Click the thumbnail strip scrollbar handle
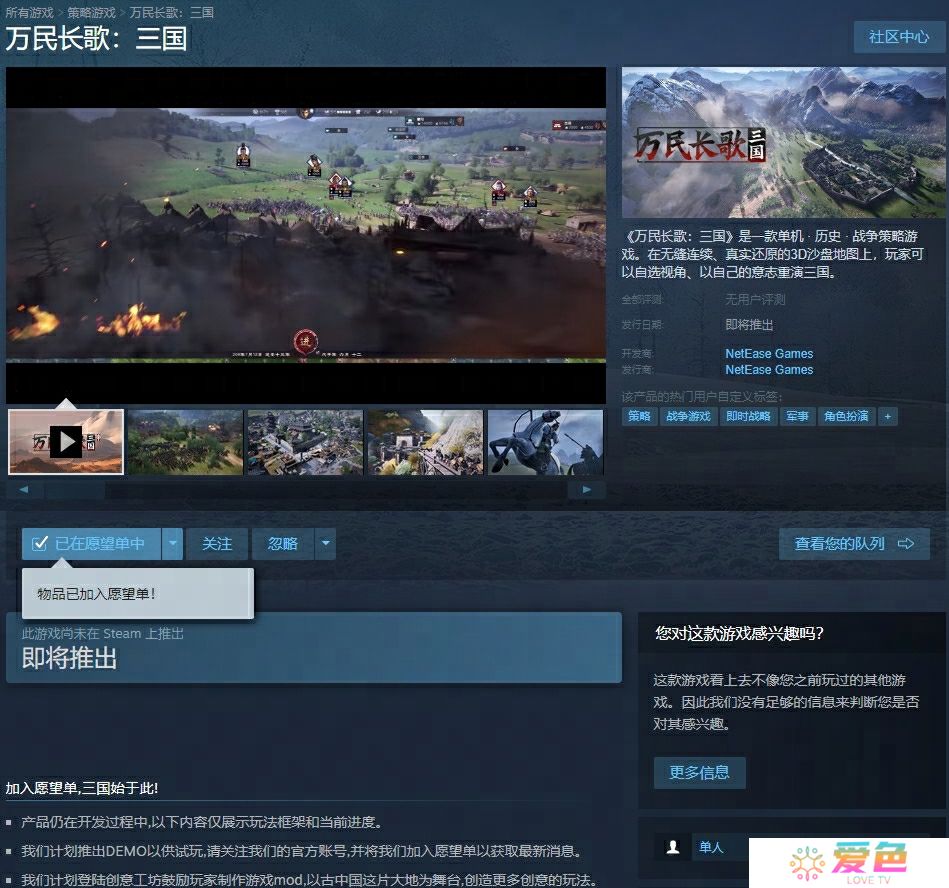 click(x=75, y=490)
